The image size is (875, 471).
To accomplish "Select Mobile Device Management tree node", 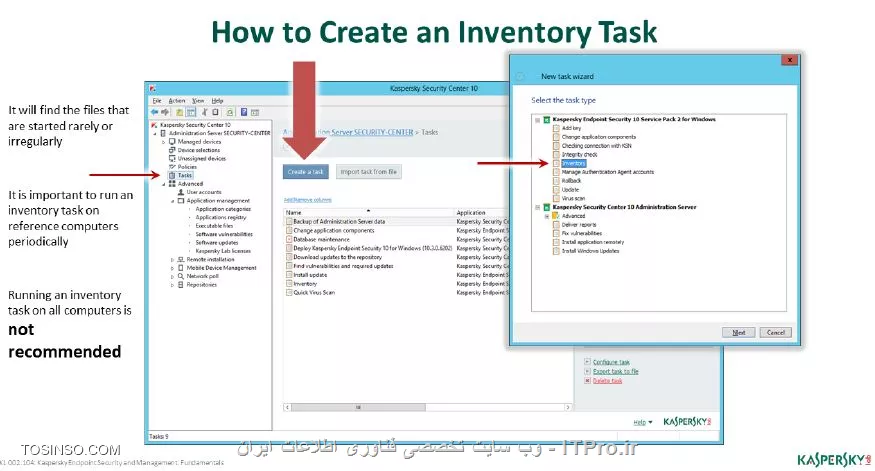I will 222,268.
